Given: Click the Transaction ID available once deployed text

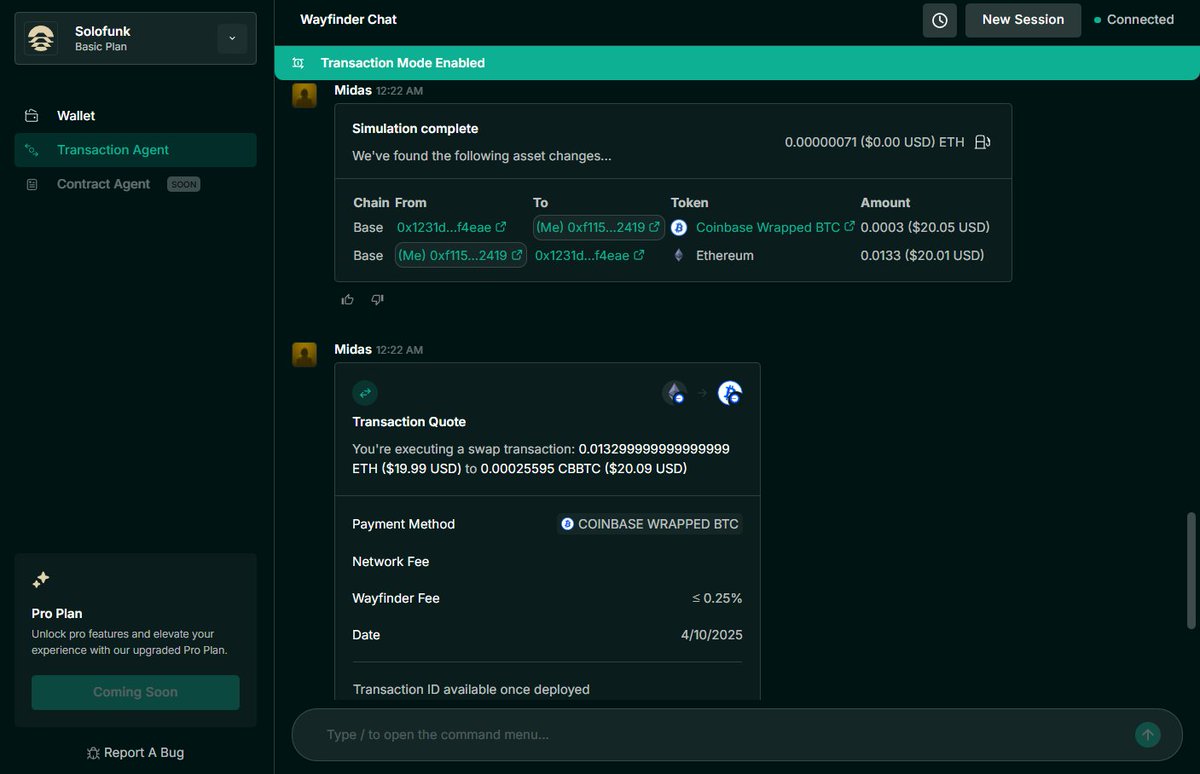Looking at the screenshot, I should (x=471, y=689).
